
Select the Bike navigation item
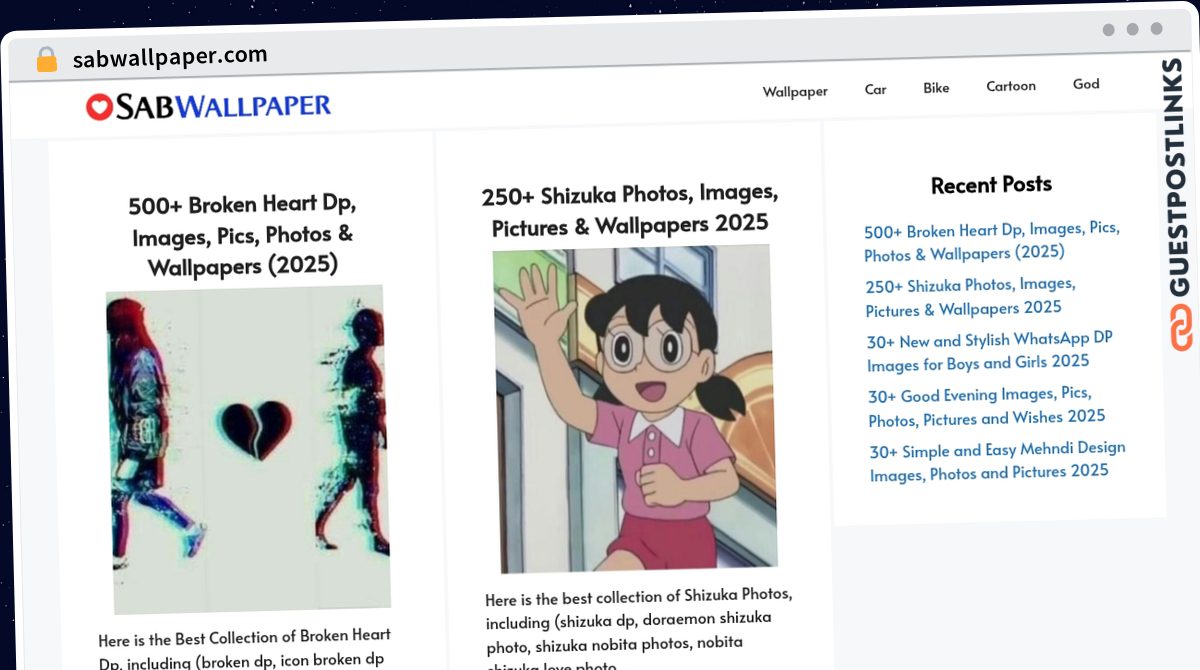tap(936, 88)
